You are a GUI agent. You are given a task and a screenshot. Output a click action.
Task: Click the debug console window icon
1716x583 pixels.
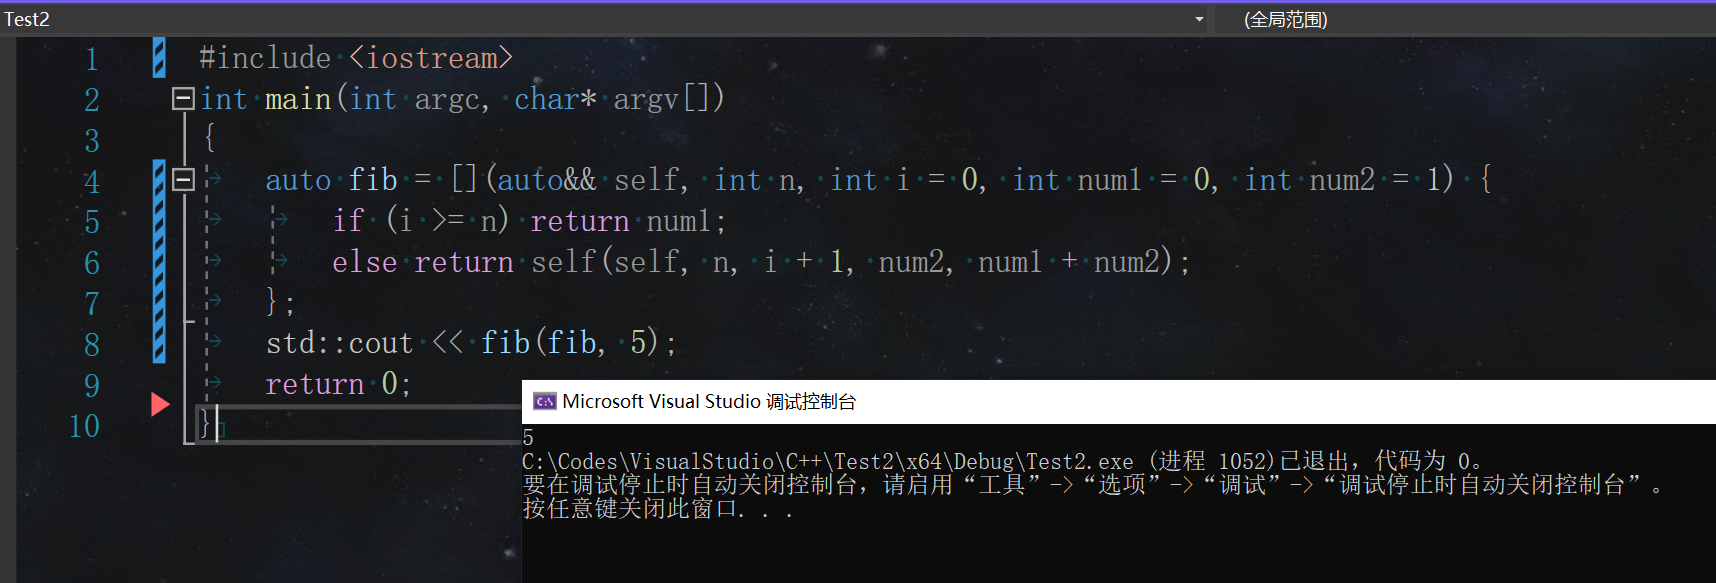pyautogui.click(x=544, y=402)
